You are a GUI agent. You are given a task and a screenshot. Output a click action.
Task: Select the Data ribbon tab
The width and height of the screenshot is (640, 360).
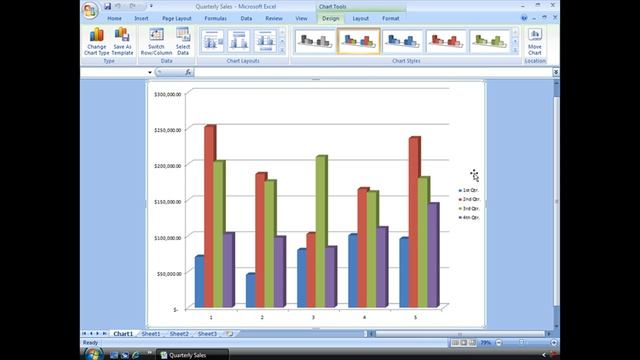coord(246,18)
